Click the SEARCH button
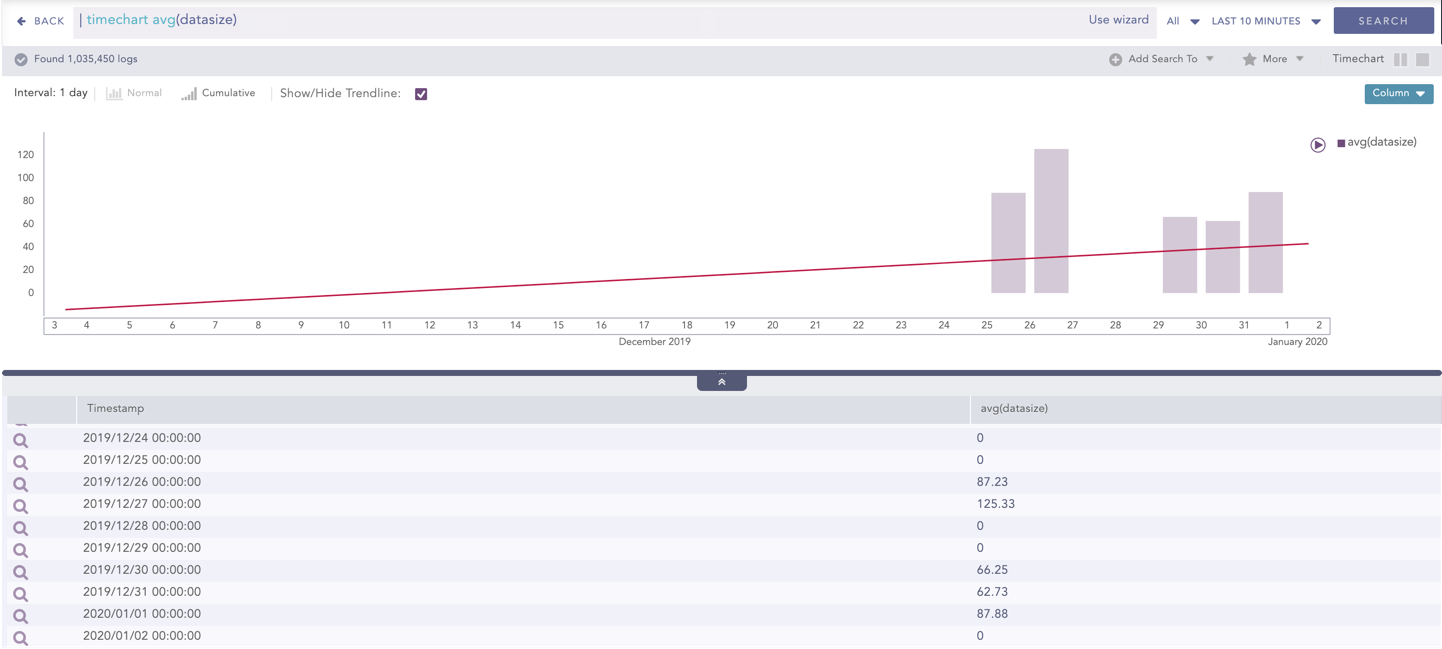 tap(1383, 20)
